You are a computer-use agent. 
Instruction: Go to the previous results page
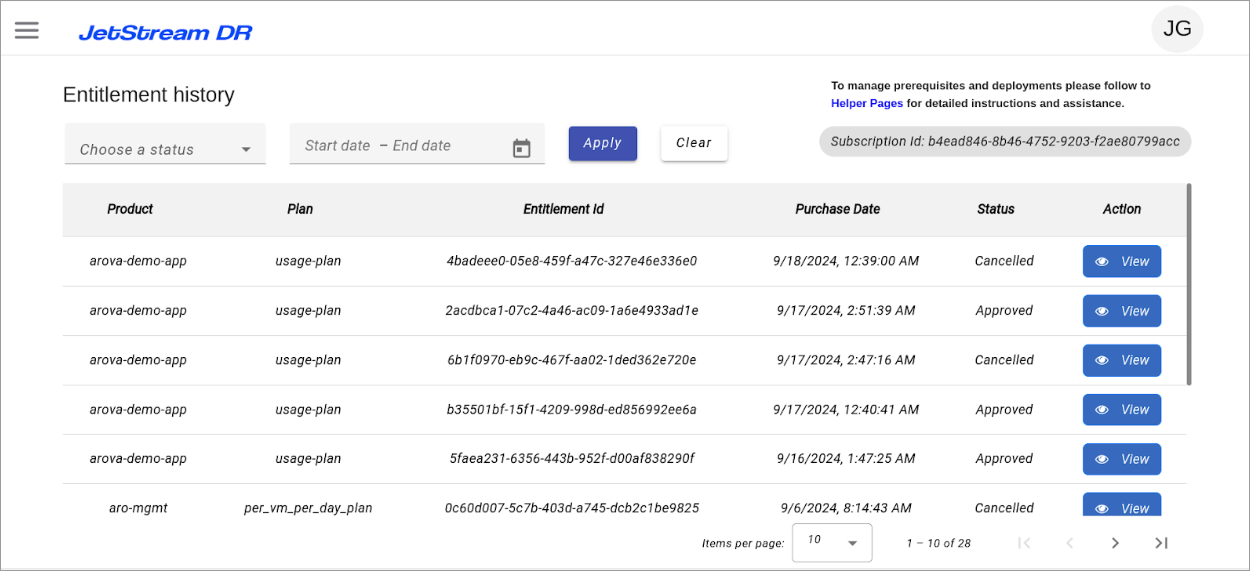(1069, 543)
